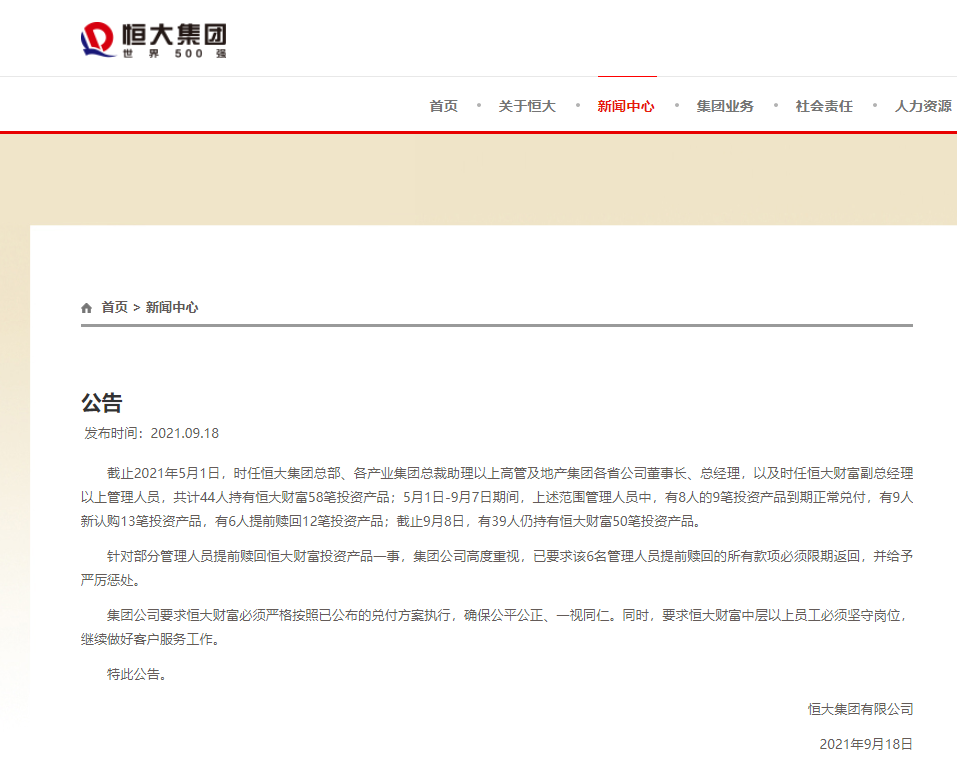The width and height of the screenshot is (957, 762).
Task: Click the home icon in the breadcrumb
Action: click(87, 308)
